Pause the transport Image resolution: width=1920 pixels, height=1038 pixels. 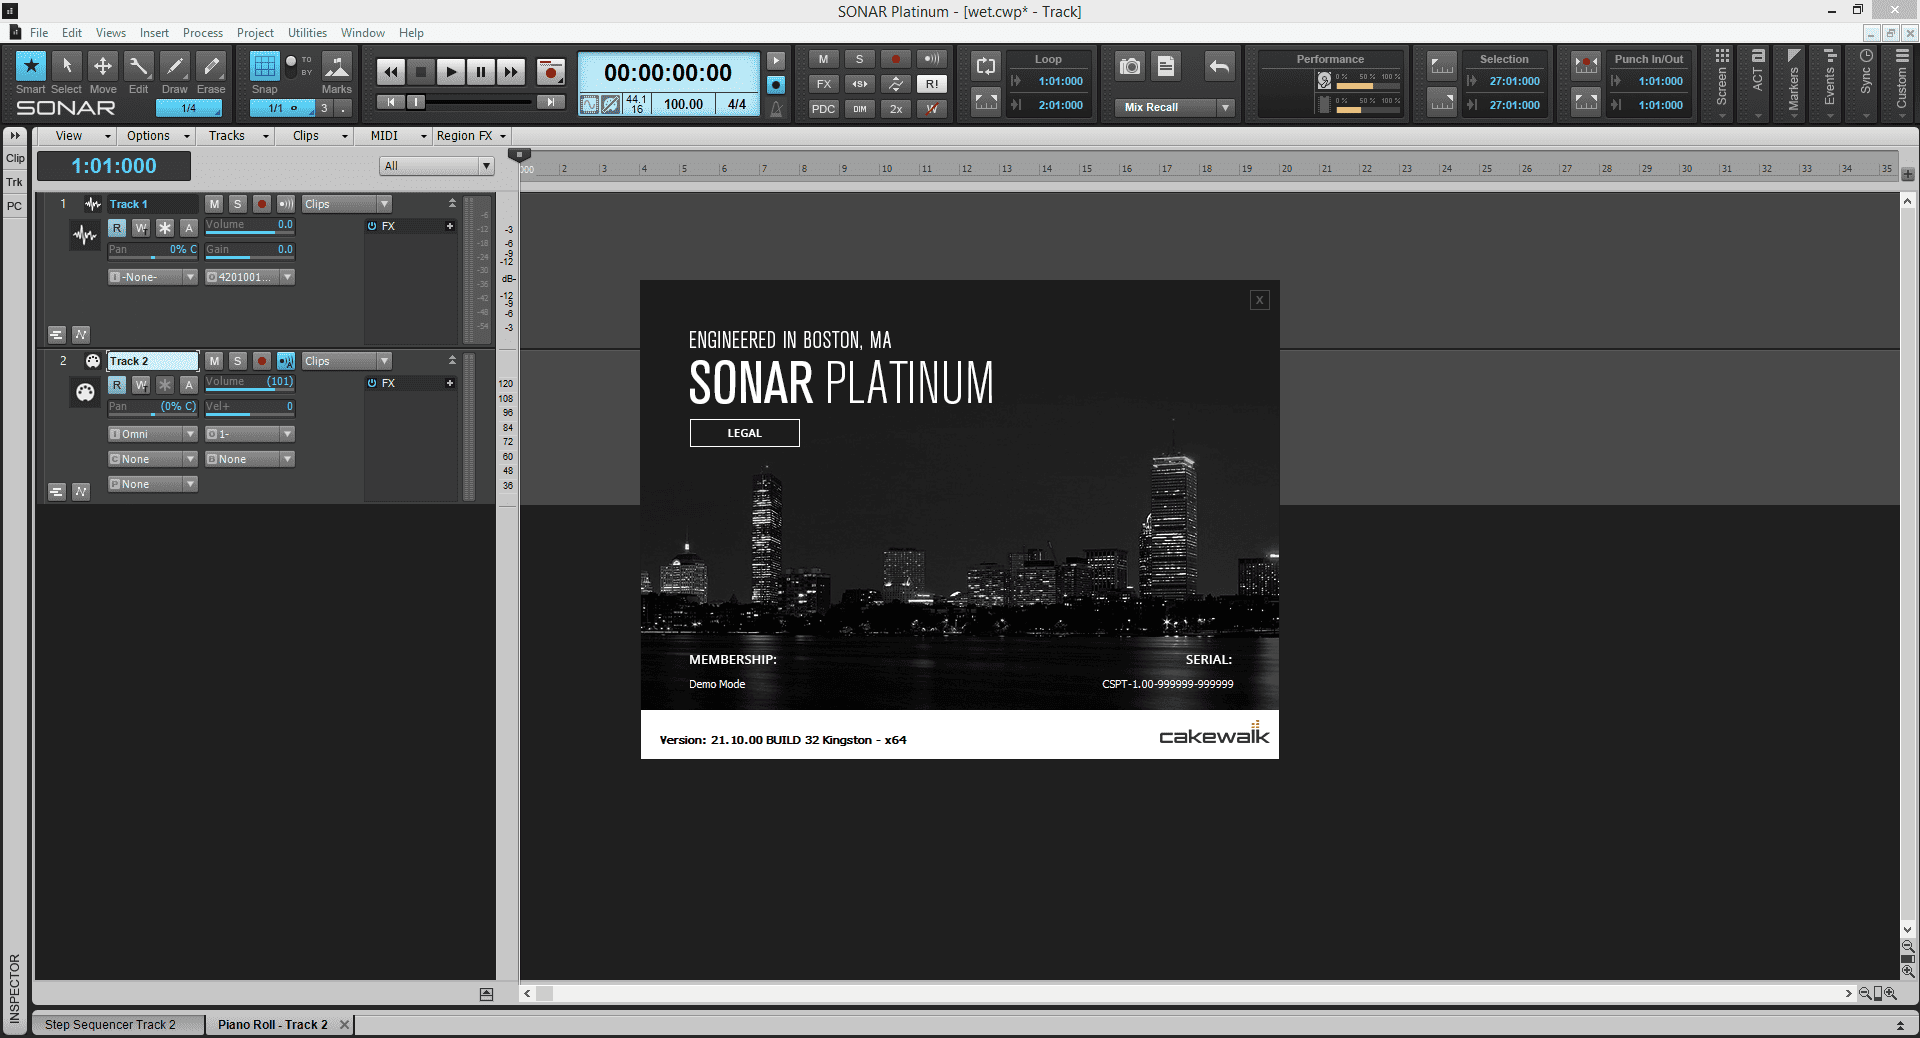pos(481,72)
